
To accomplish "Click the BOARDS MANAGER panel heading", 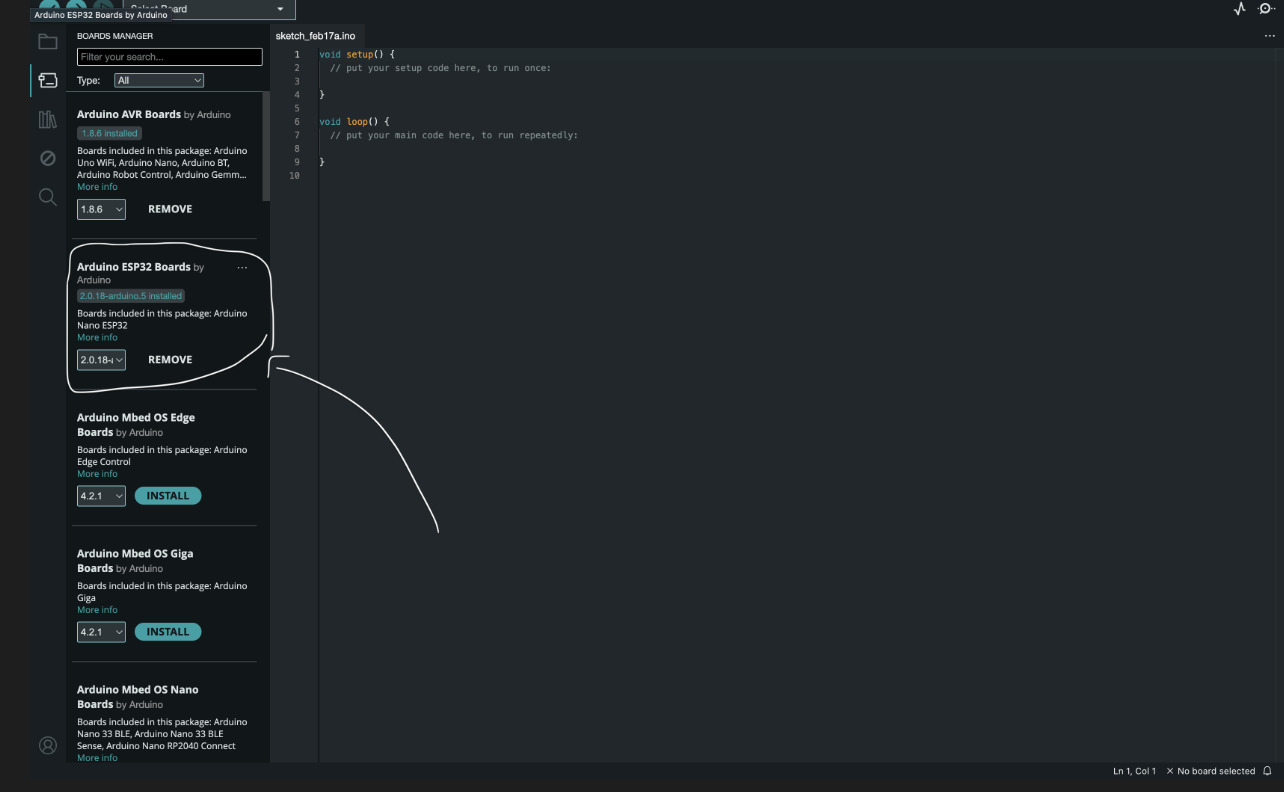I will [115, 36].
